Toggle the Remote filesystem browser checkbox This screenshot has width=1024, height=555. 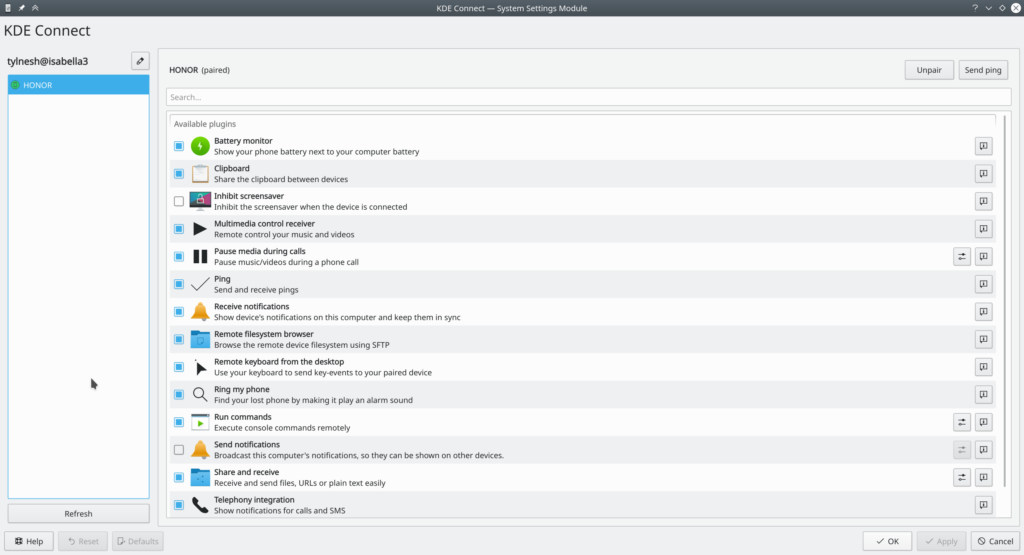point(179,340)
